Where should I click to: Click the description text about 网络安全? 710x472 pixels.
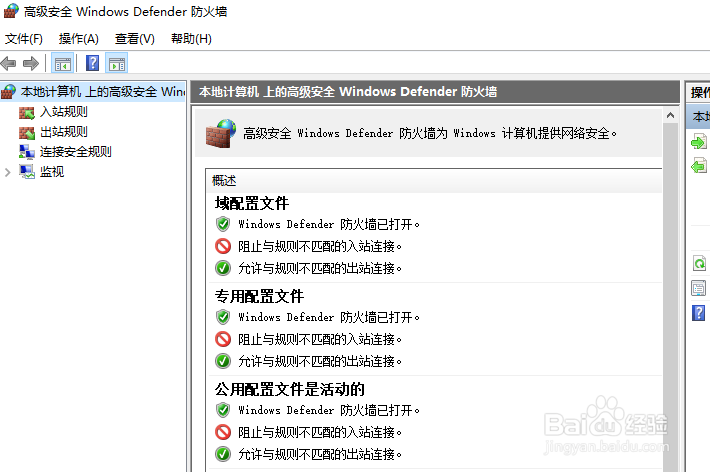(430, 134)
